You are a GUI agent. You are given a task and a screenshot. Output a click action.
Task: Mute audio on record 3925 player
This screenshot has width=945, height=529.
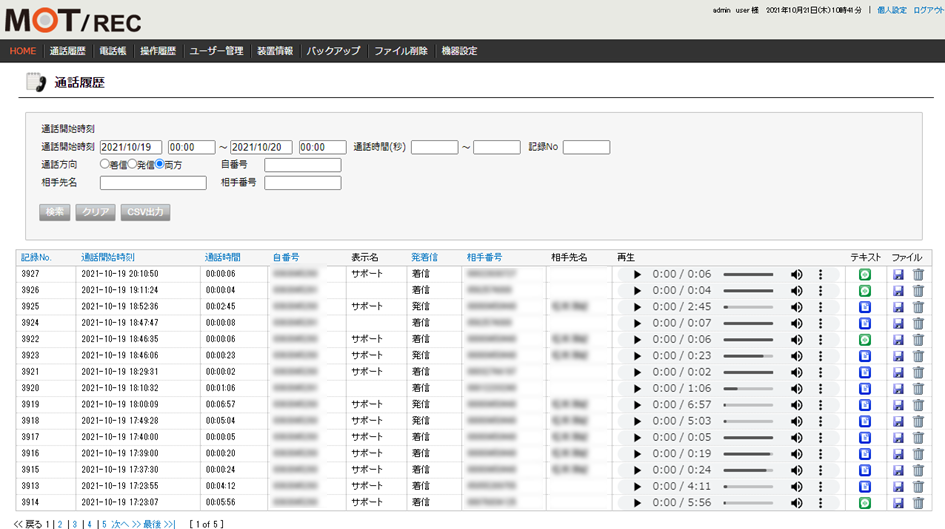(797, 306)
